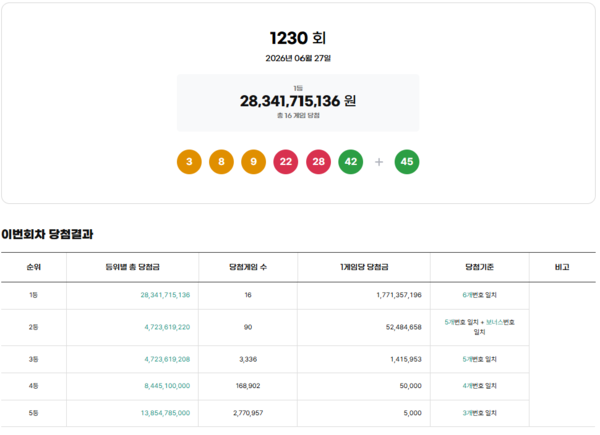Click the 등위별 총 당첨금 column header
This screenshot has width=600, height=435.
[x=132, y=267]
